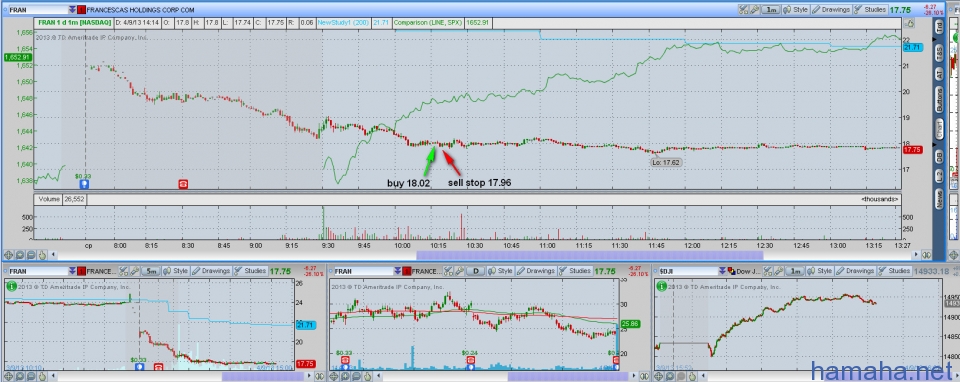Activate the pan hand tool under main chart

42,255
